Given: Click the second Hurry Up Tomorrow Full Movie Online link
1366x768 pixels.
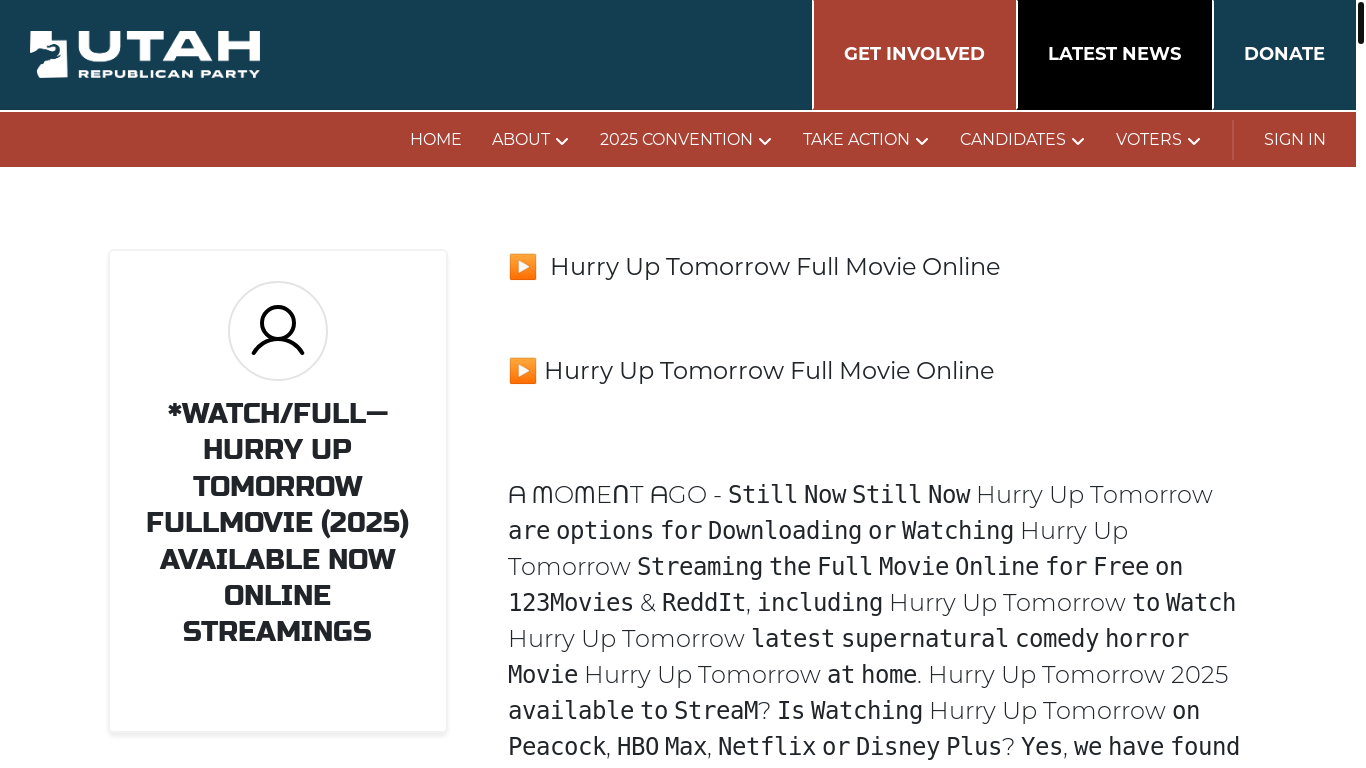Looking at the screenshot, I should pyautogui.click(x=769, y=371).
